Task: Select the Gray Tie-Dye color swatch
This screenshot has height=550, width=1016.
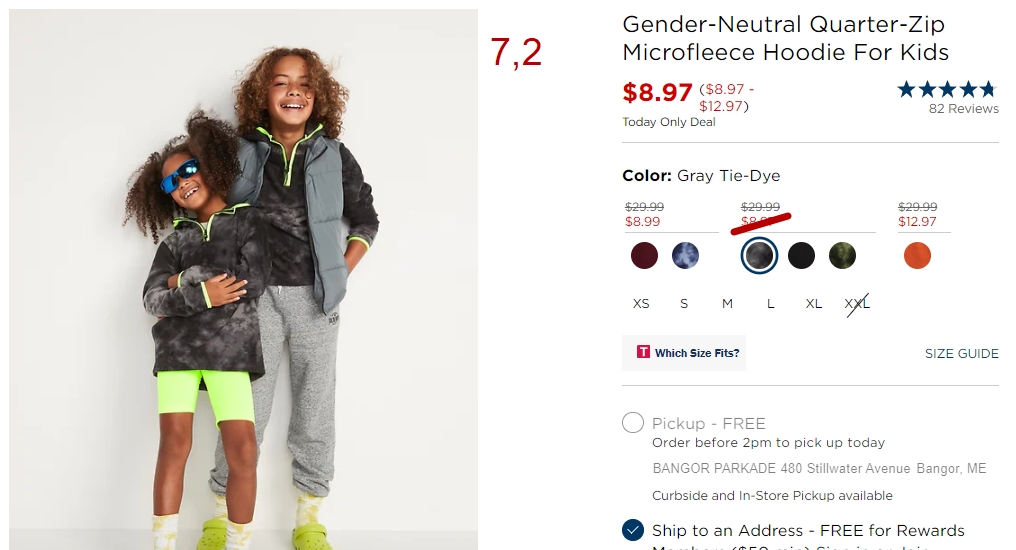Action: 759,255
